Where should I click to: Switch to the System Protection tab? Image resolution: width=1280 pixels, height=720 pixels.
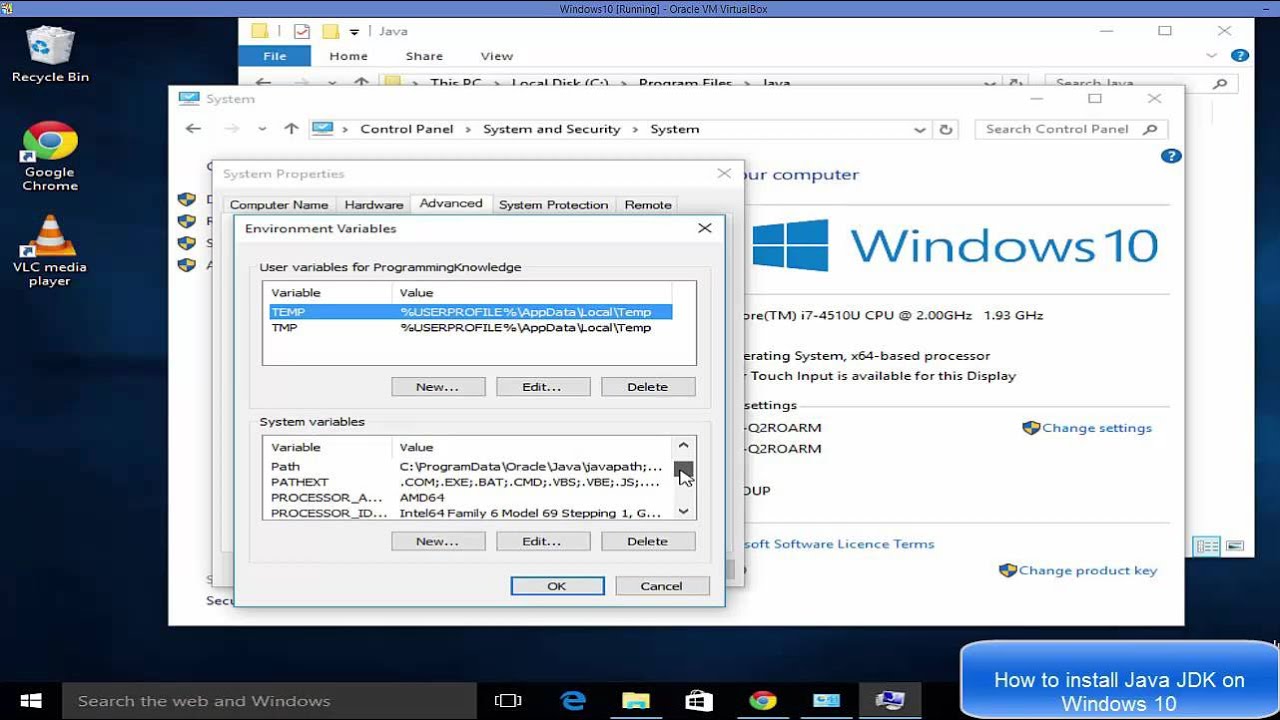[553, 205]
